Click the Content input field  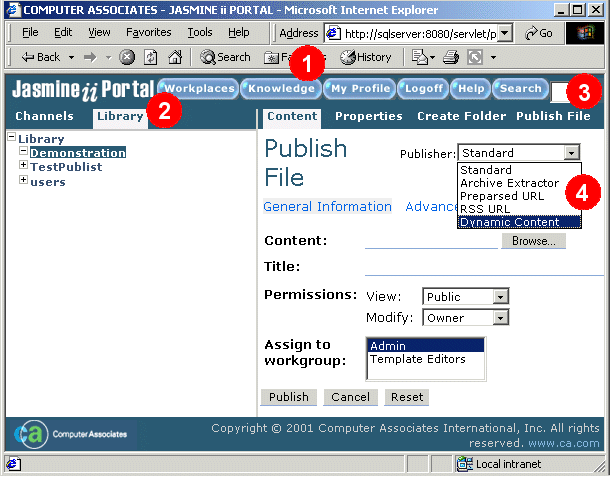click(x=431, y=241)
